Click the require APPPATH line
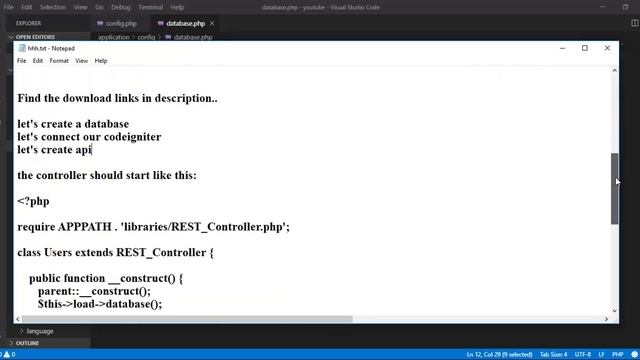 point(153,227)
